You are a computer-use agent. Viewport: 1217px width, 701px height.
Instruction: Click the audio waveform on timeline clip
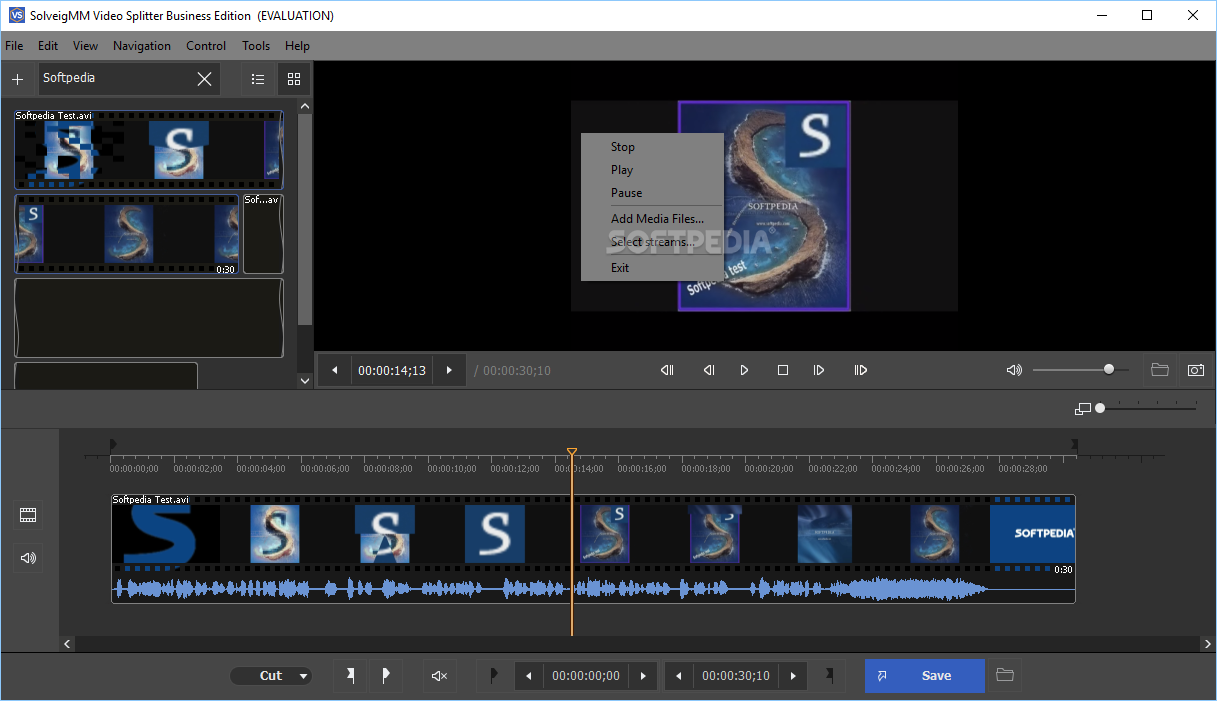592,589
